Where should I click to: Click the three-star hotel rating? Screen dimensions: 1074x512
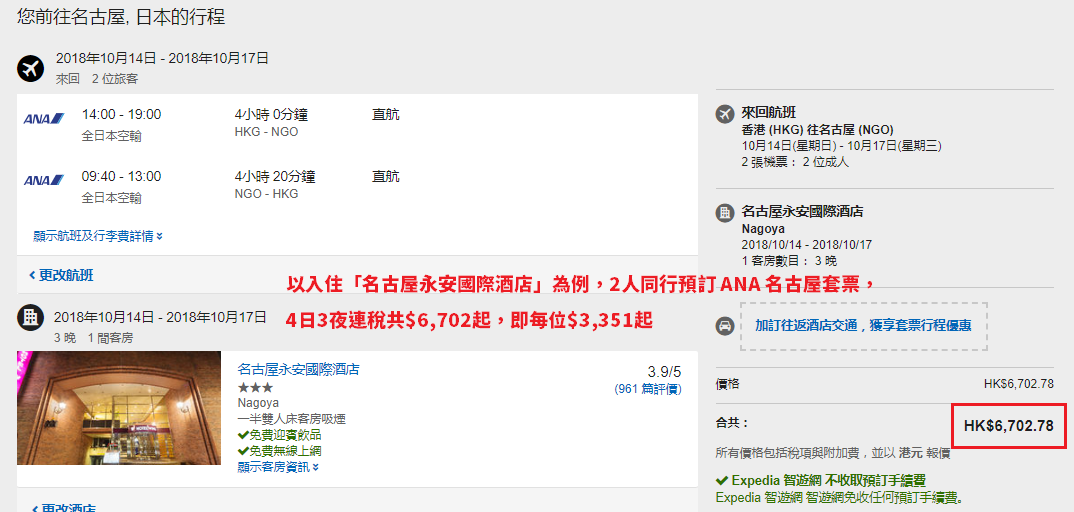[x=255, y=388]
